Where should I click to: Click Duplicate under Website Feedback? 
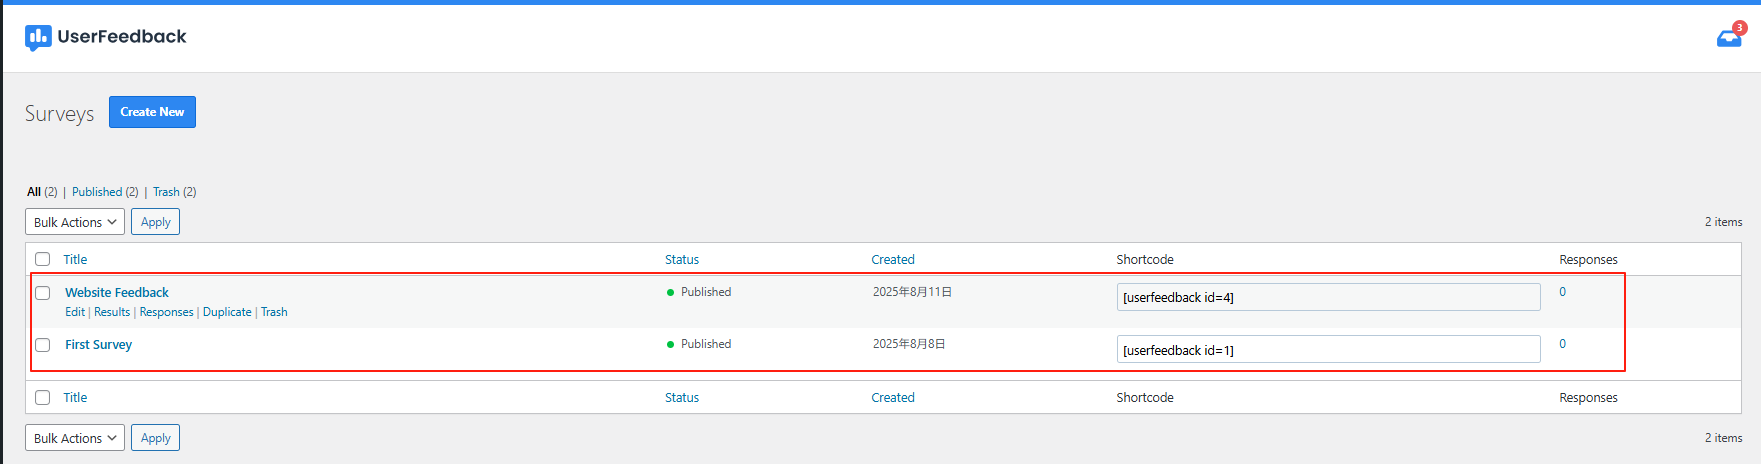(x=227, y=312)
